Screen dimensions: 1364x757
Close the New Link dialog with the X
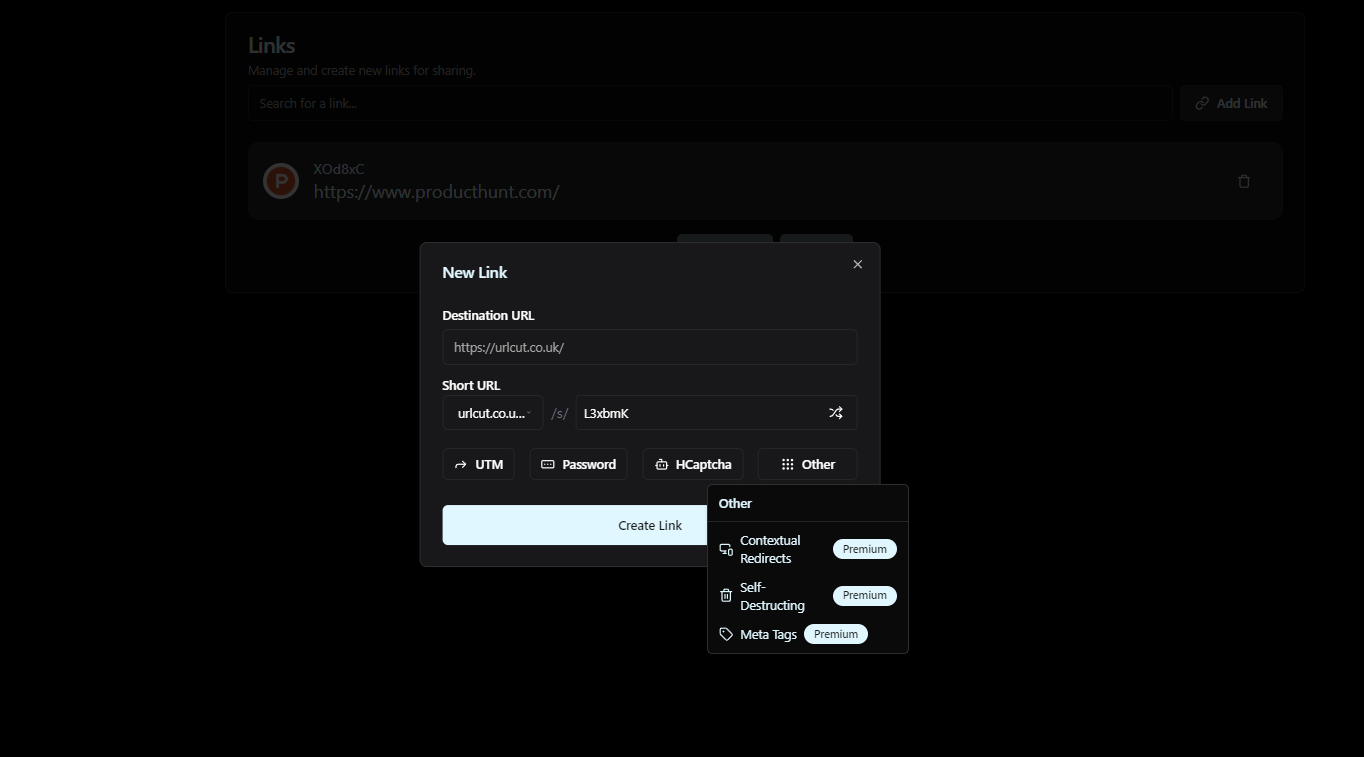coord(857,264)
